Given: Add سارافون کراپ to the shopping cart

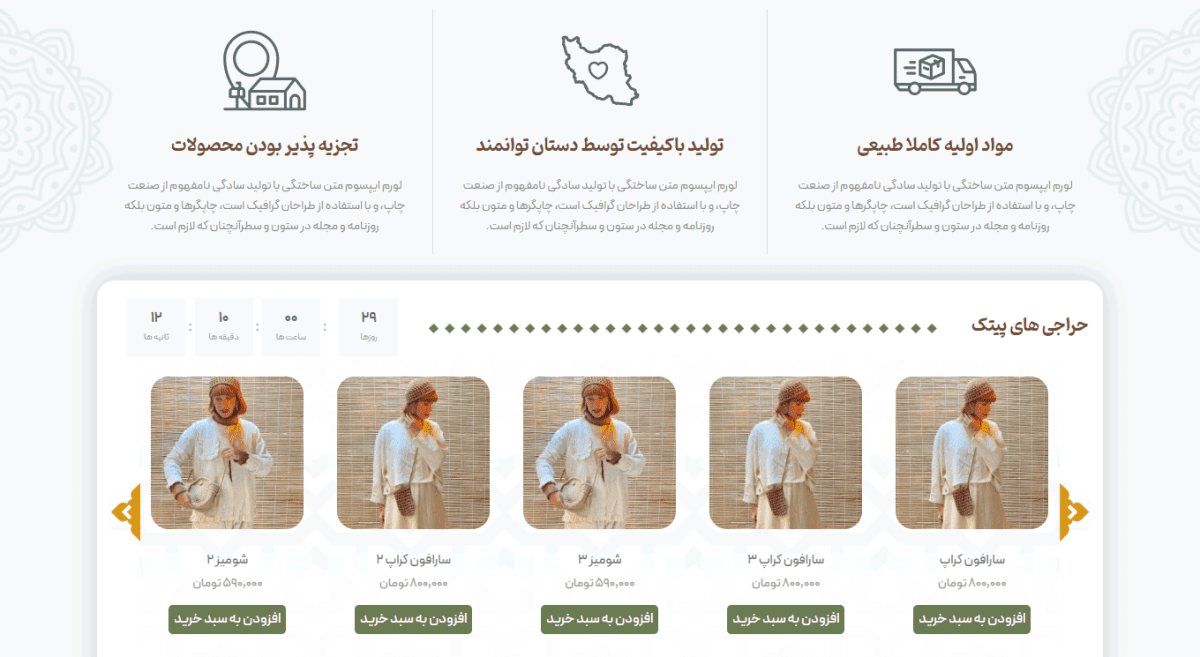Looking at the screenshot, I should click(972, 619).
